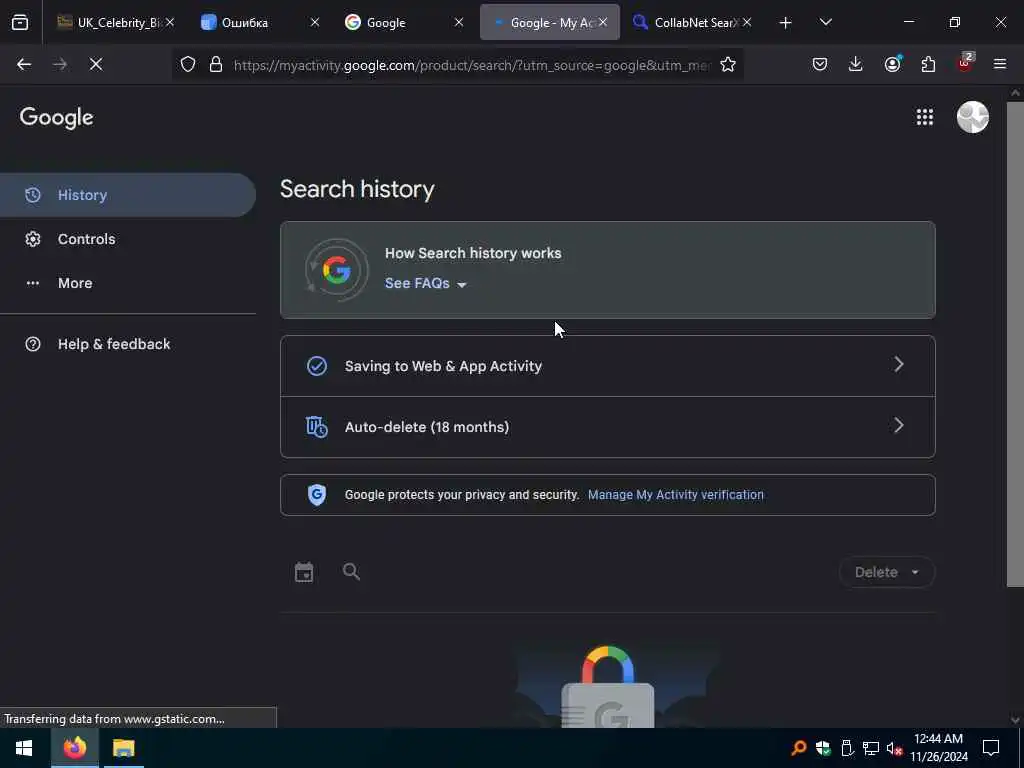Click page vertical scrollbar thumb

(x=1014, y=344)
